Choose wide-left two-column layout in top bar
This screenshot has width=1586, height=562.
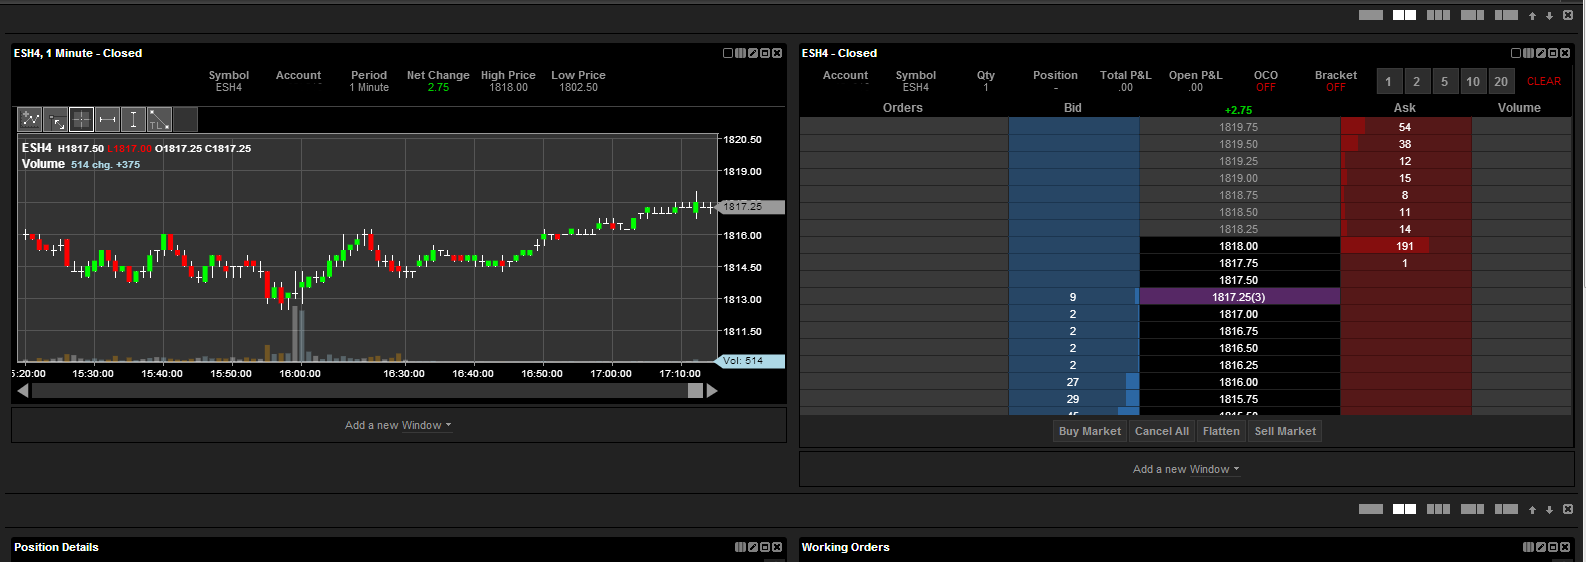pyautogui.click(x=1473, y=15)
